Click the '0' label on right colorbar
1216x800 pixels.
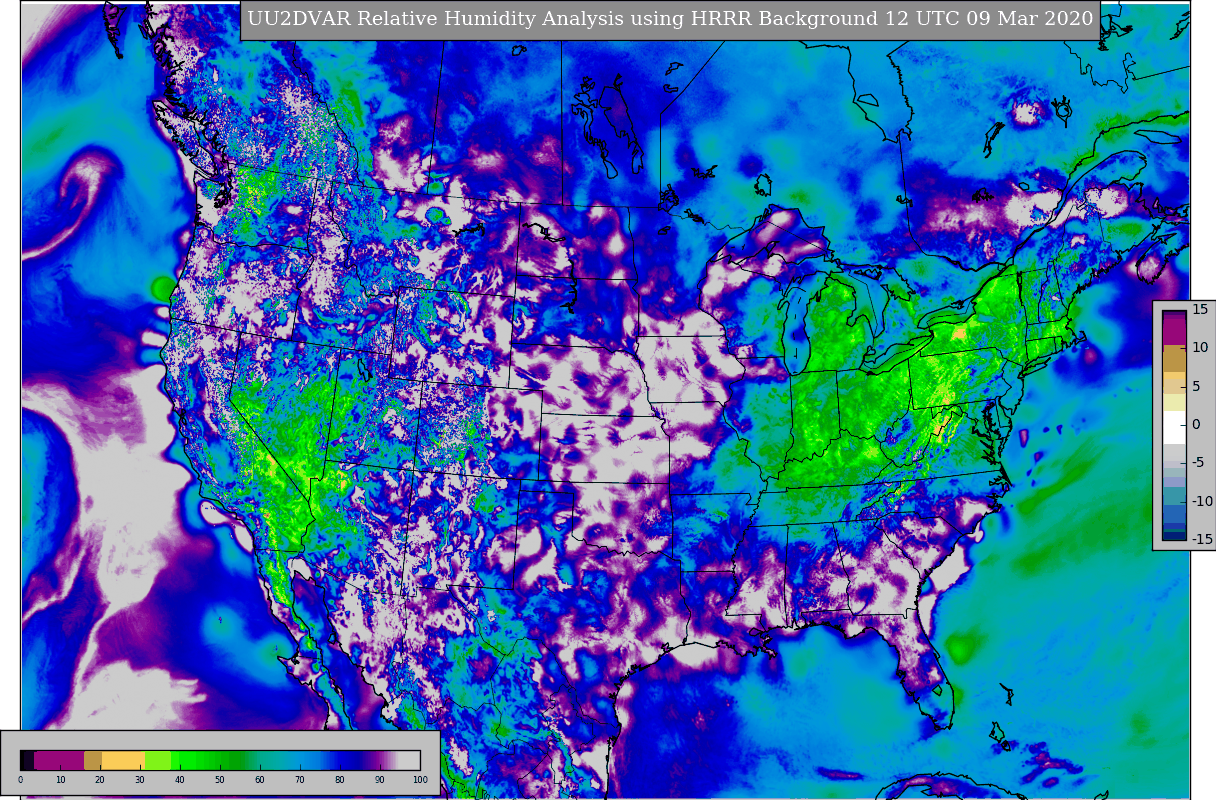tap(1196, 424)
